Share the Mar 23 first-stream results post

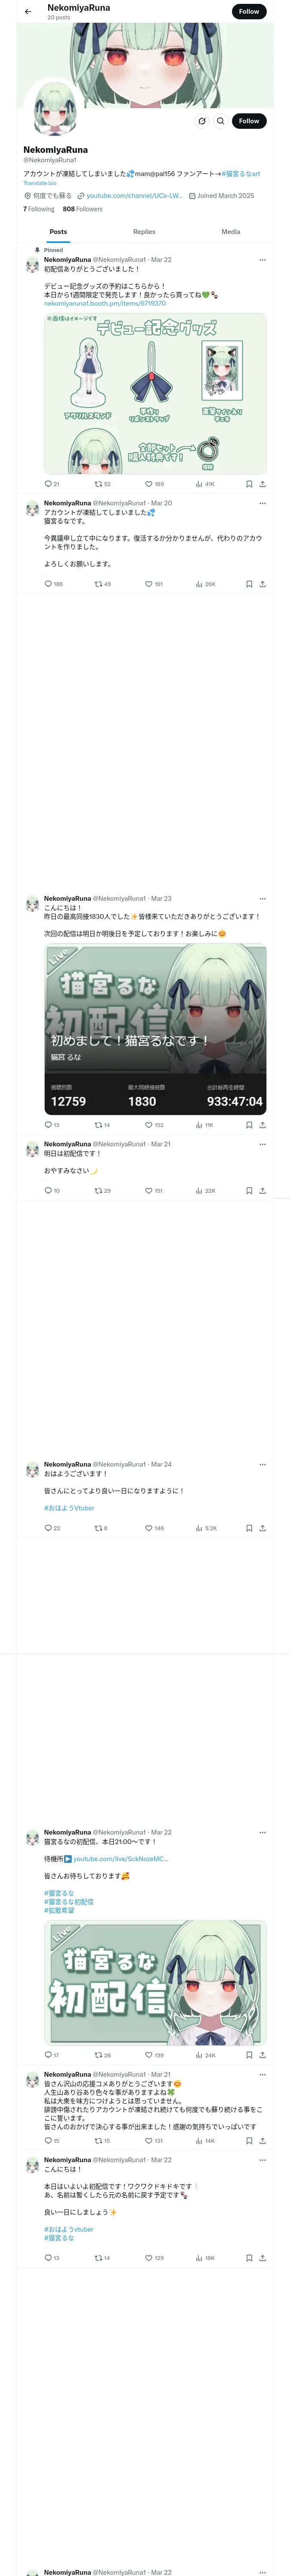click(x=262, y=1125)
